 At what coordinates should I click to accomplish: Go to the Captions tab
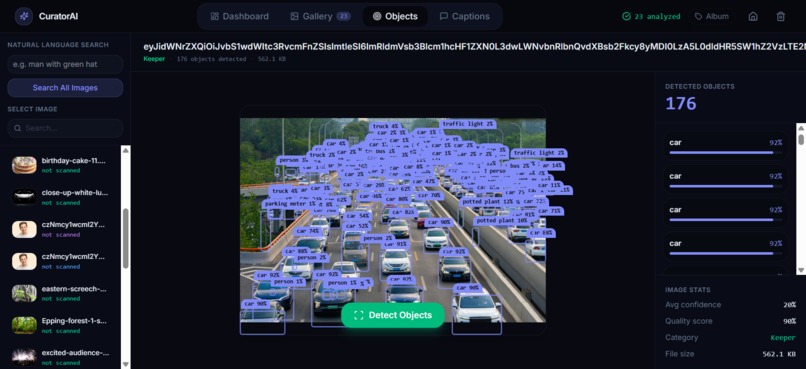tap(464, 16)
